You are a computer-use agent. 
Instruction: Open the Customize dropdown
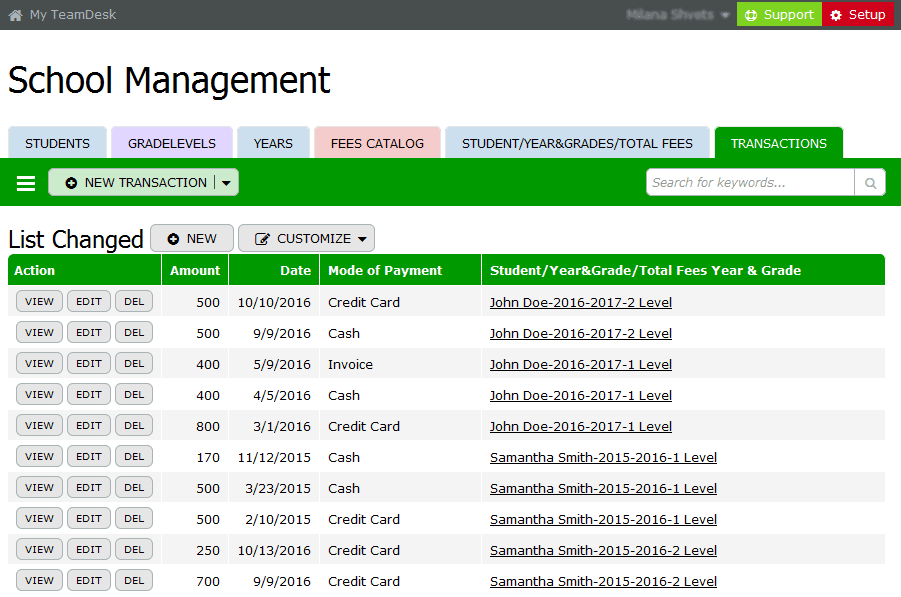coord(306,239)
